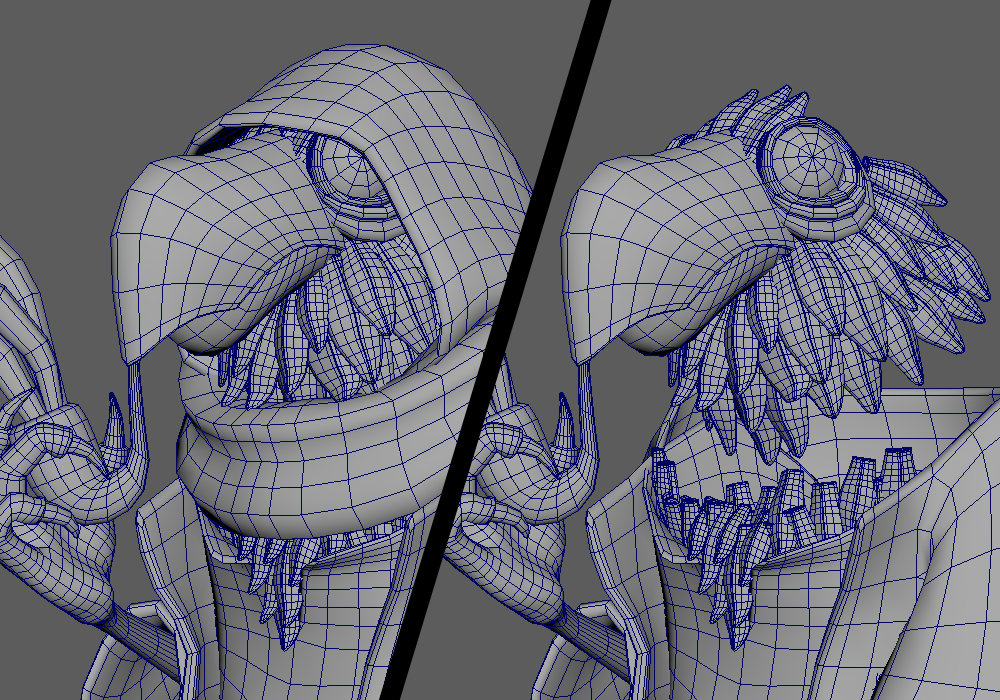Select the right model's round goggle eye

(x=808, y=160)
